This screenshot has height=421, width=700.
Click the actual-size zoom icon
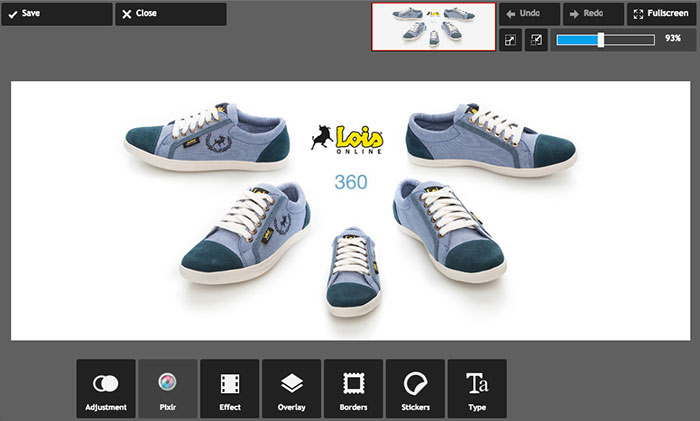(x=536, y=40)
